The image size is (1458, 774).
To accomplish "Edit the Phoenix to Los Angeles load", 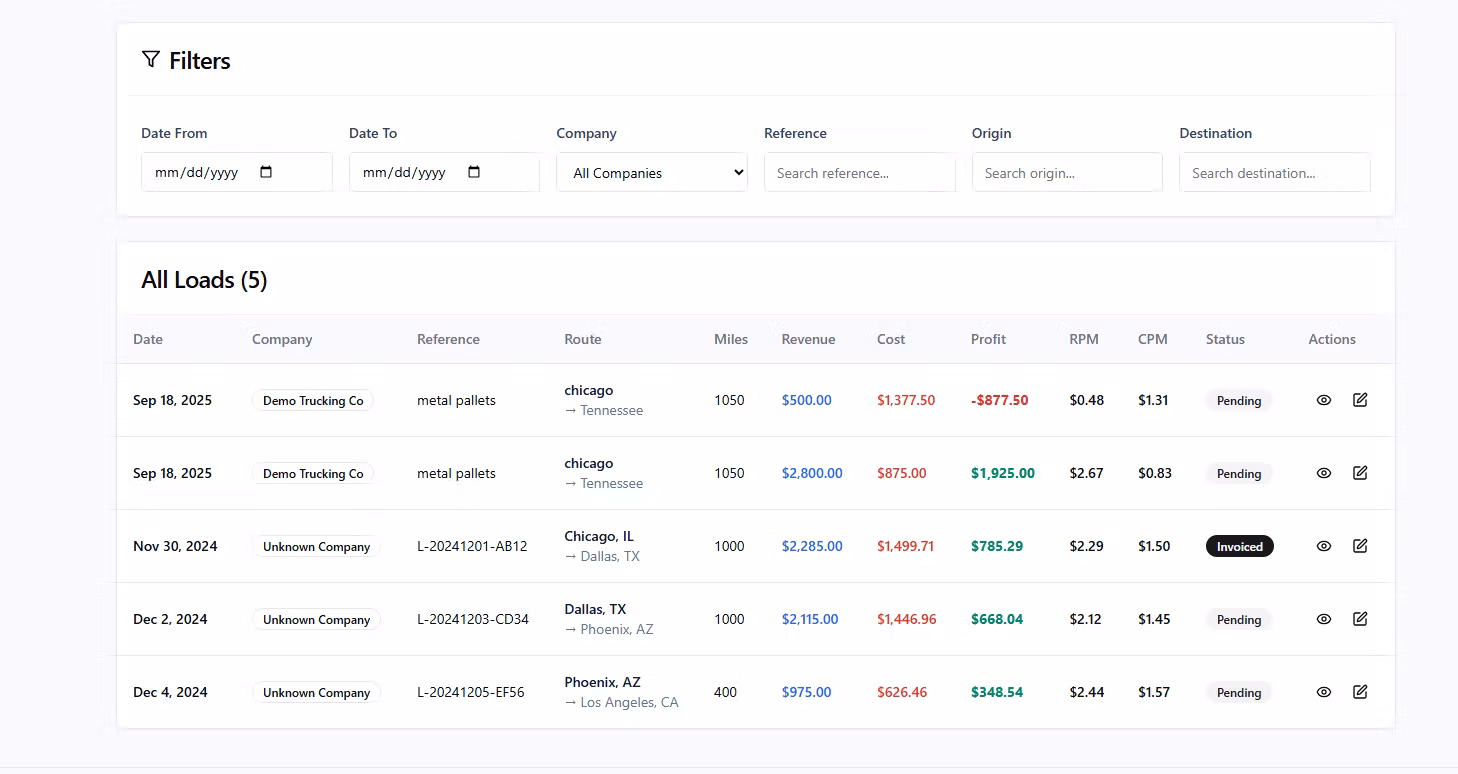I will pyautogui.click(x=1360, y=692).
